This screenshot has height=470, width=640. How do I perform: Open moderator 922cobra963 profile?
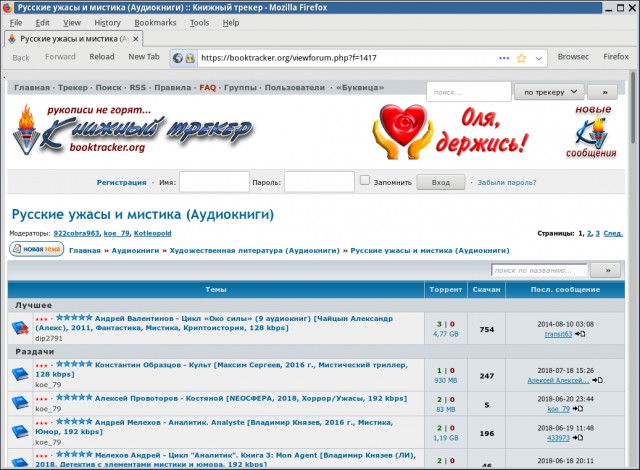point(76,233)
